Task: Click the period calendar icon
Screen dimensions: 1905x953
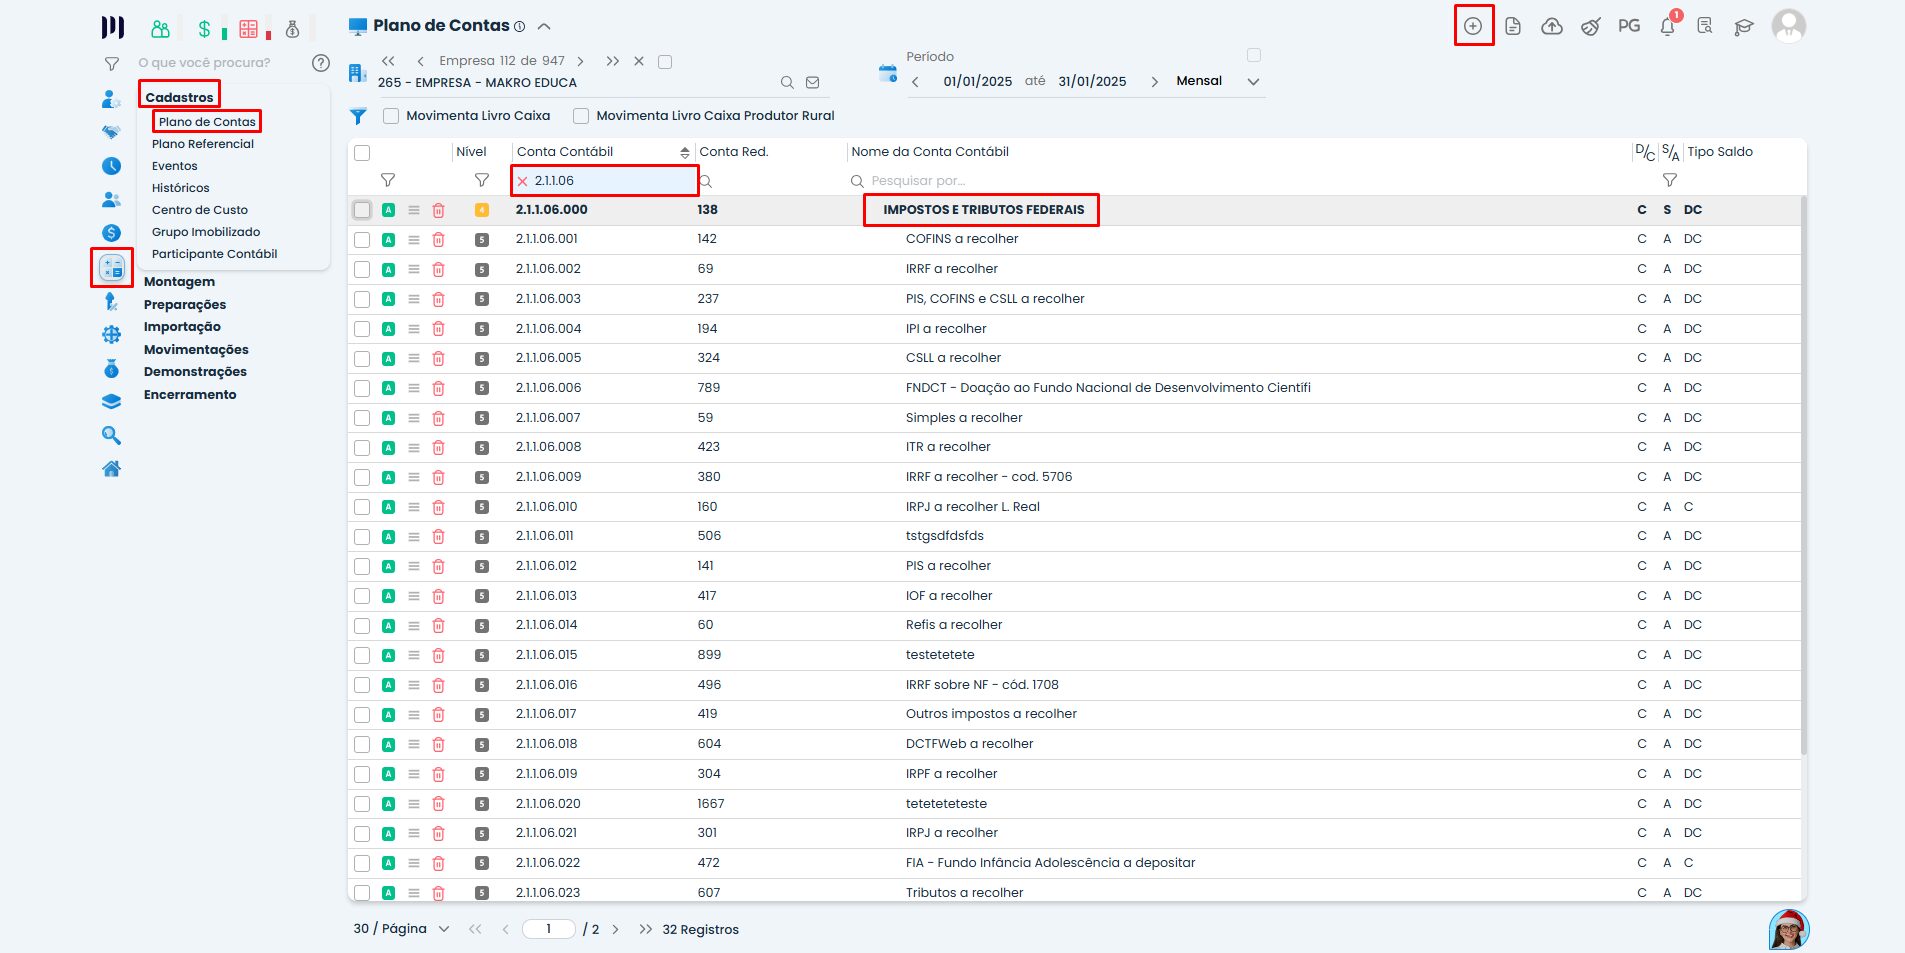Action: [887, 73]
